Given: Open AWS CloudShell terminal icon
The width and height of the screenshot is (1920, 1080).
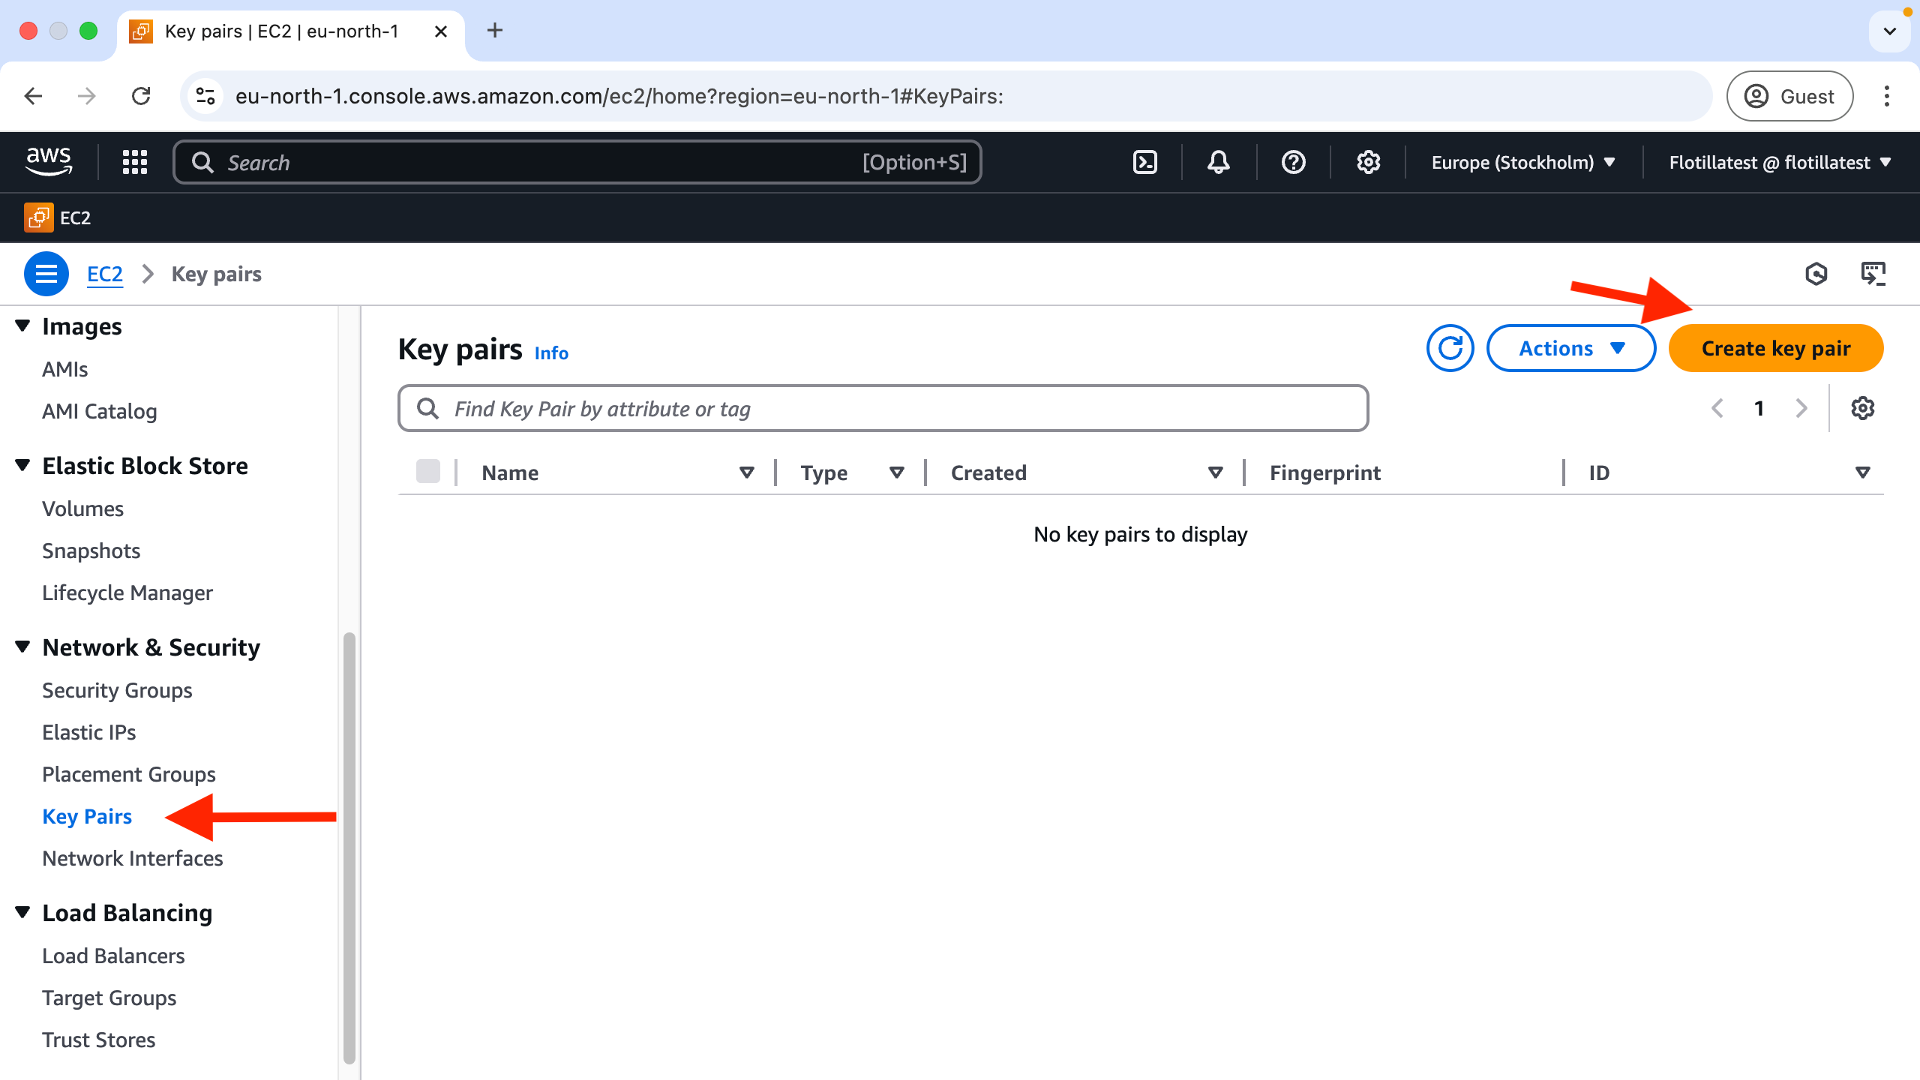Looking at the screenshot, I should (1145, 162).
